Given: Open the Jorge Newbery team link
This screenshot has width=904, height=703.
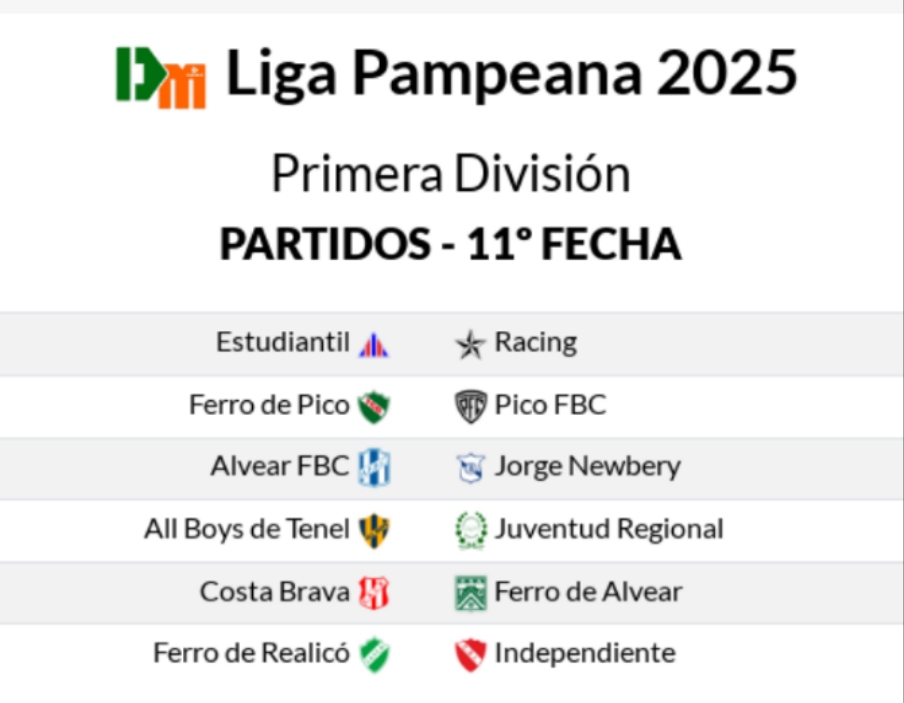Looking at the screenshot, I should pyautogui.click(x=587, y=466).
